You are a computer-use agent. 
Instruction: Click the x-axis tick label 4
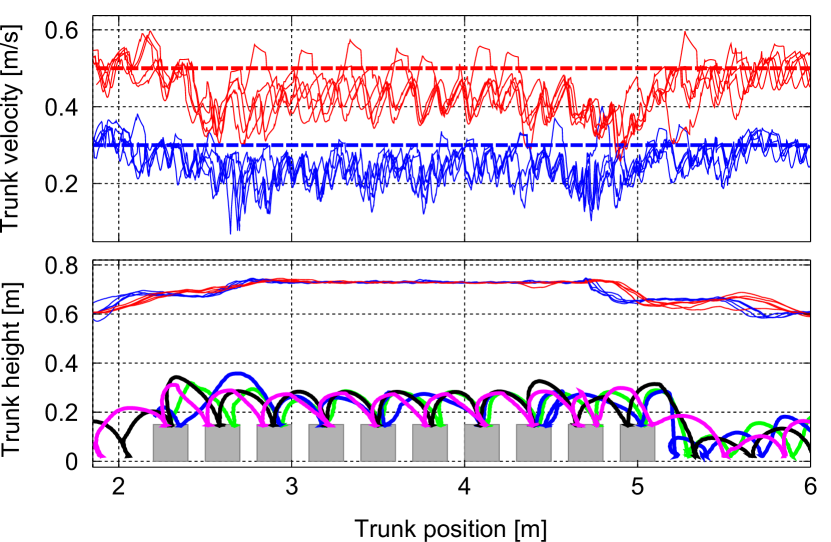(x=464, y=486)
